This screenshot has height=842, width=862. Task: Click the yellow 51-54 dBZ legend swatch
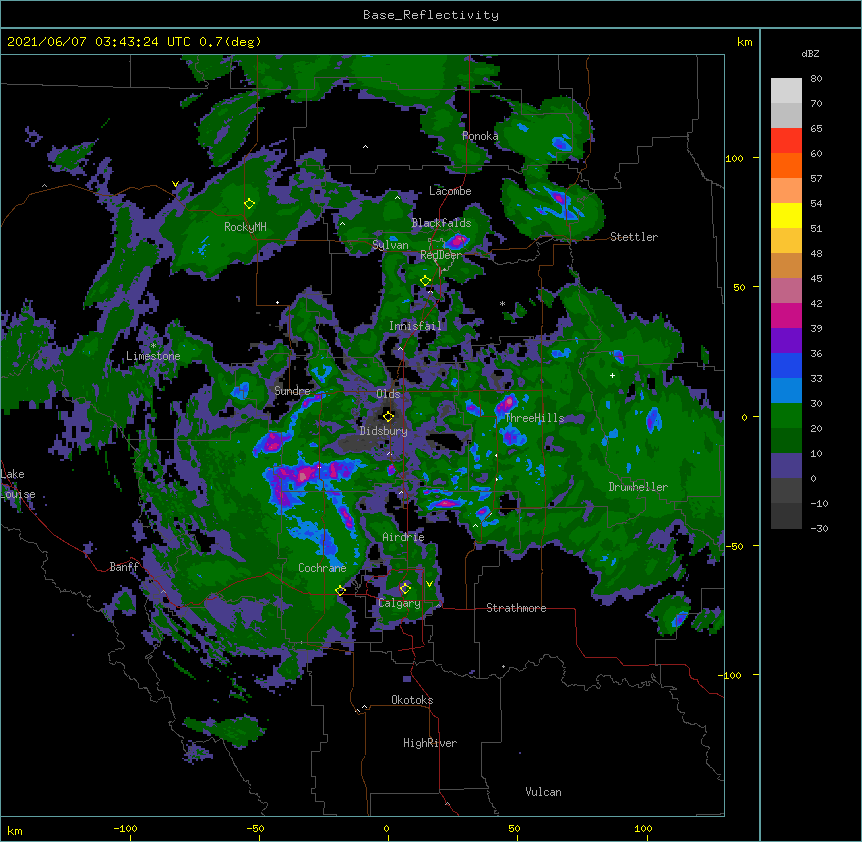pos(786,215)
